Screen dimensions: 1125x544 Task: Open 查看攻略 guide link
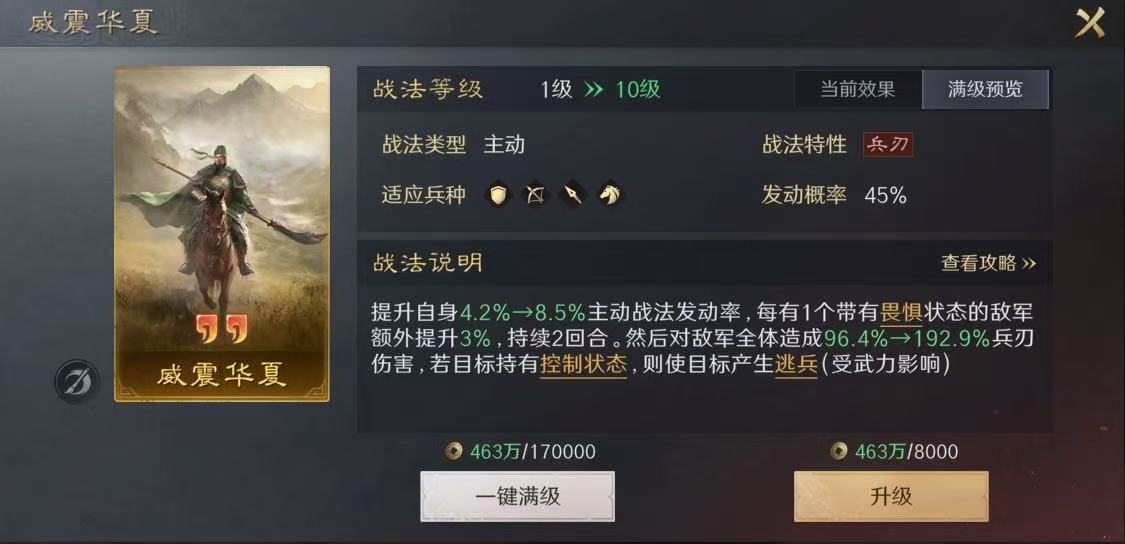click(988, 263)
